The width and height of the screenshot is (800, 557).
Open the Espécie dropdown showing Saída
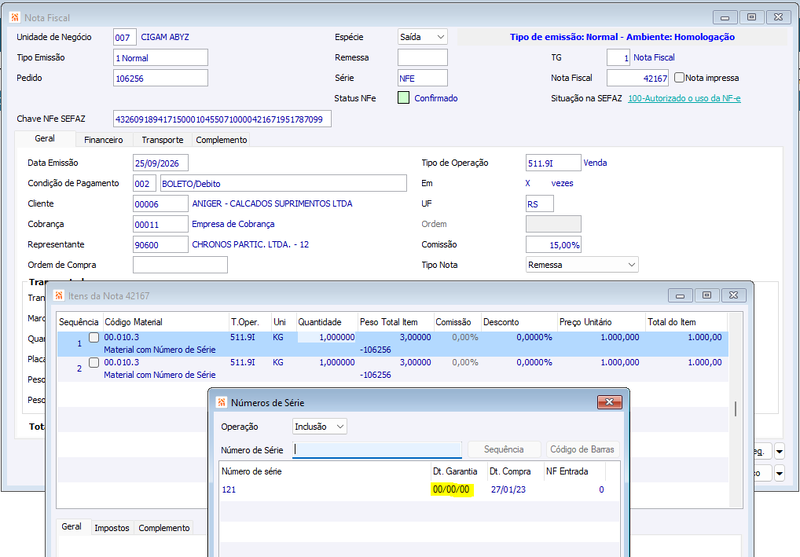click(422, 37)
